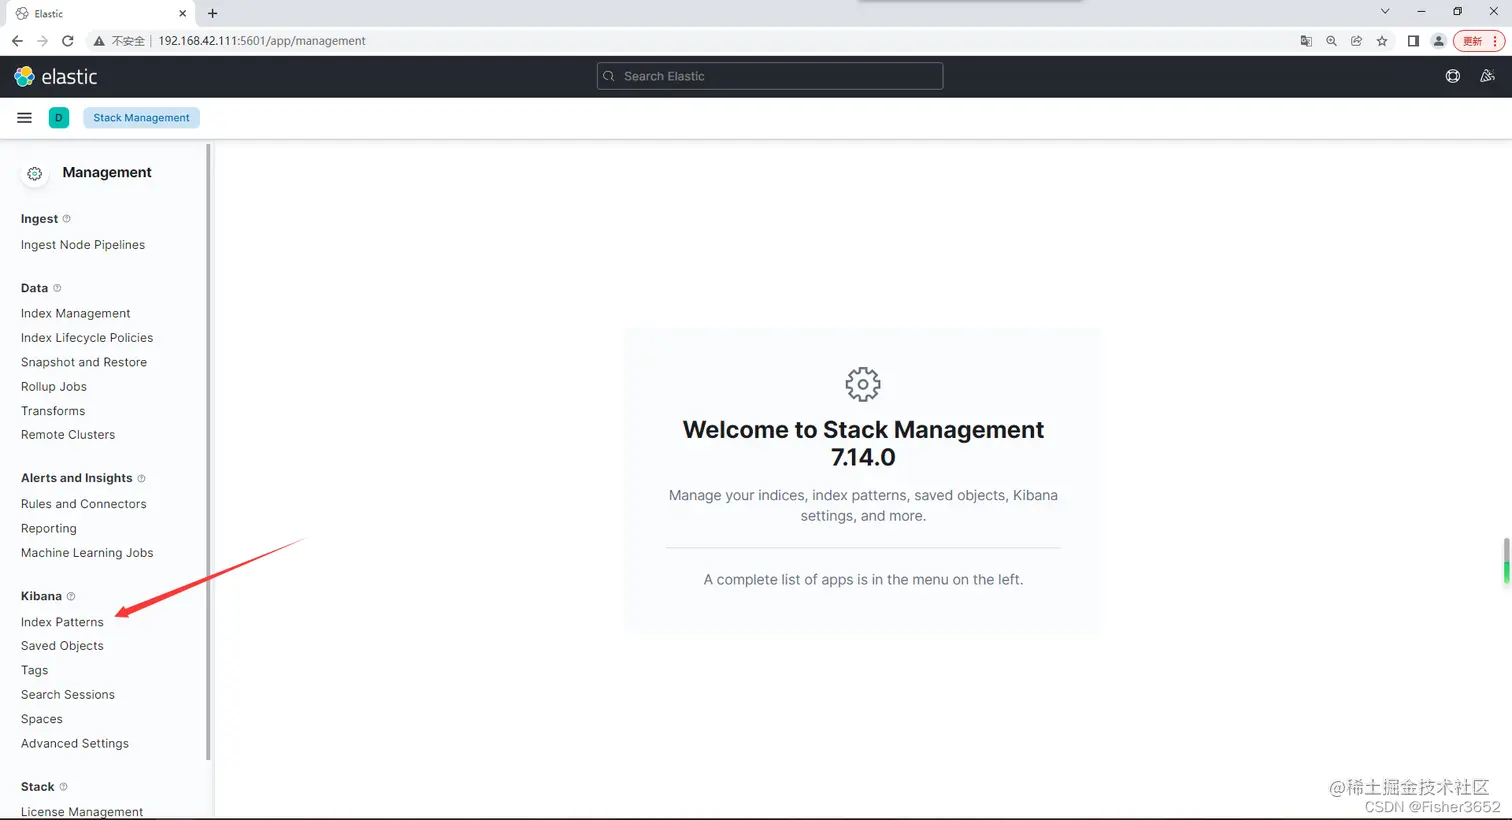Click the Kibana section info icon
Image resolution: width=1512 pixels, height=820 pixels.
coord(71,596)
